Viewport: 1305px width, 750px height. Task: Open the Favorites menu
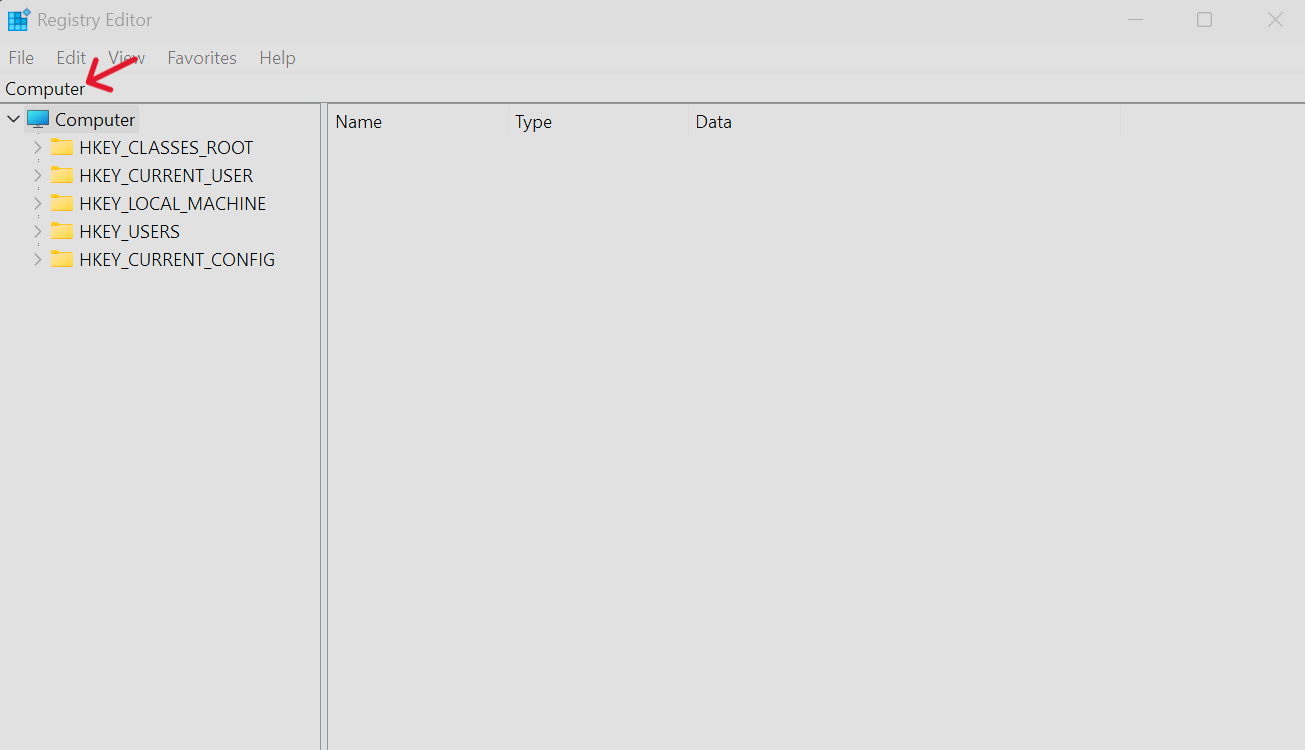(x=202, y=58)
